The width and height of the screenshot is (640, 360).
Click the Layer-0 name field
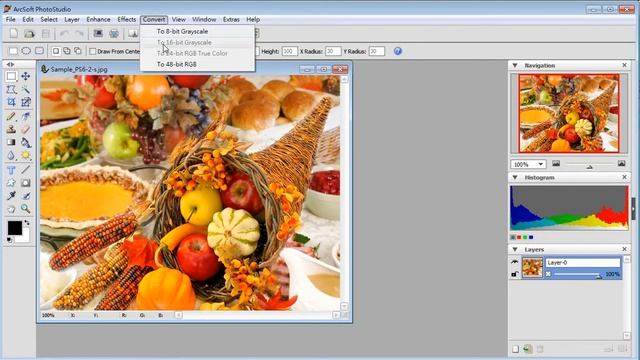tap(582, 262)
